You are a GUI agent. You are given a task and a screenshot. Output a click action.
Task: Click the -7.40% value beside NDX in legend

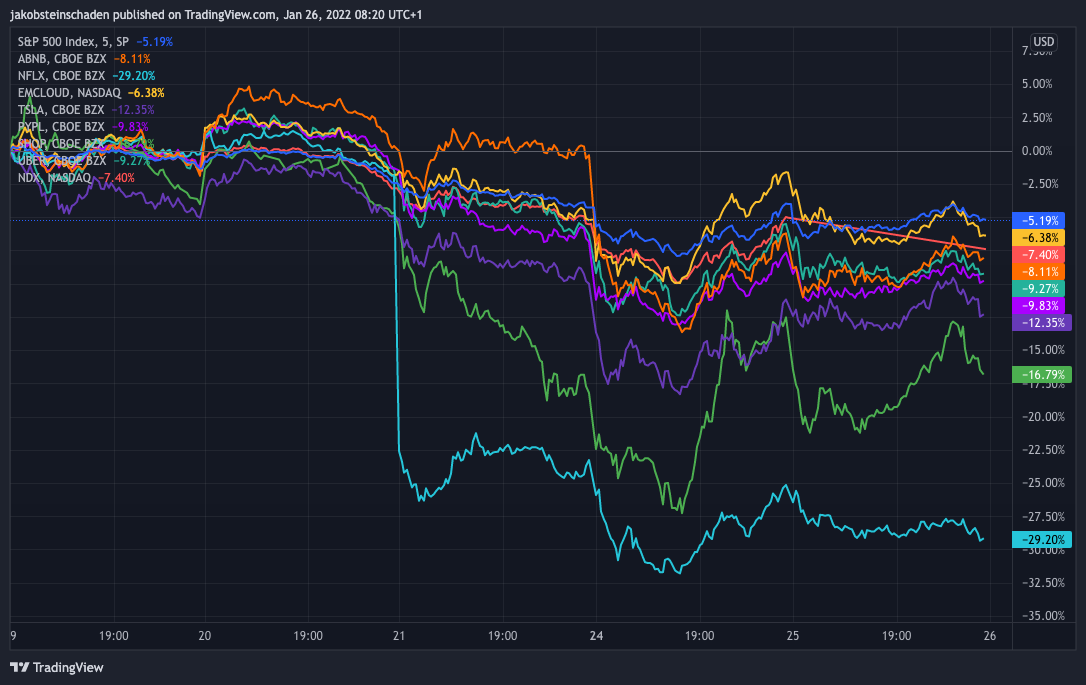[x=116, y=177]
